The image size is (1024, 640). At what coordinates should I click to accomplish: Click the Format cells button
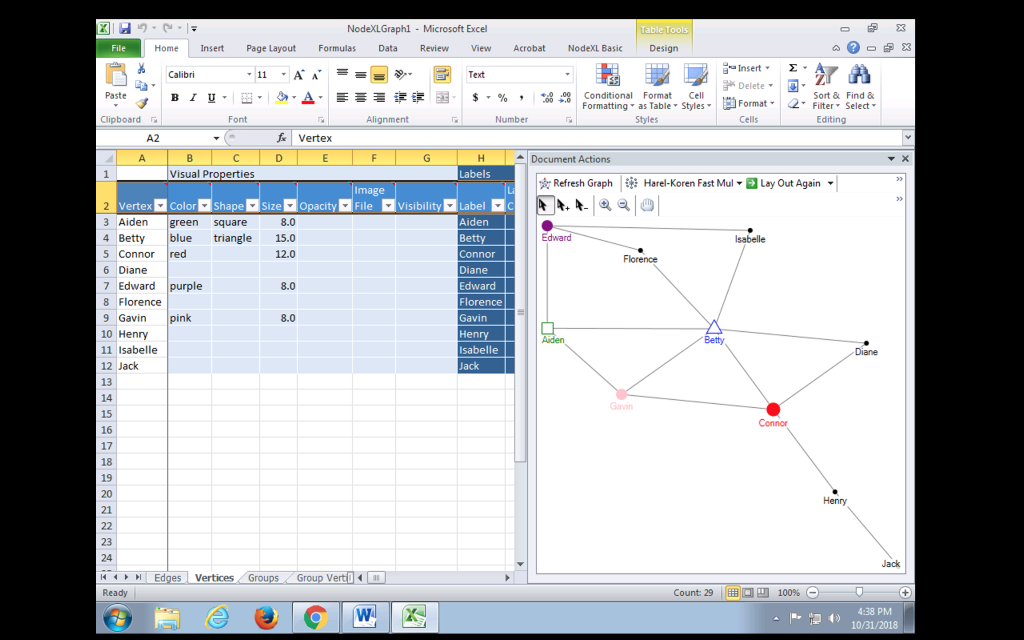tap(749, 103)
